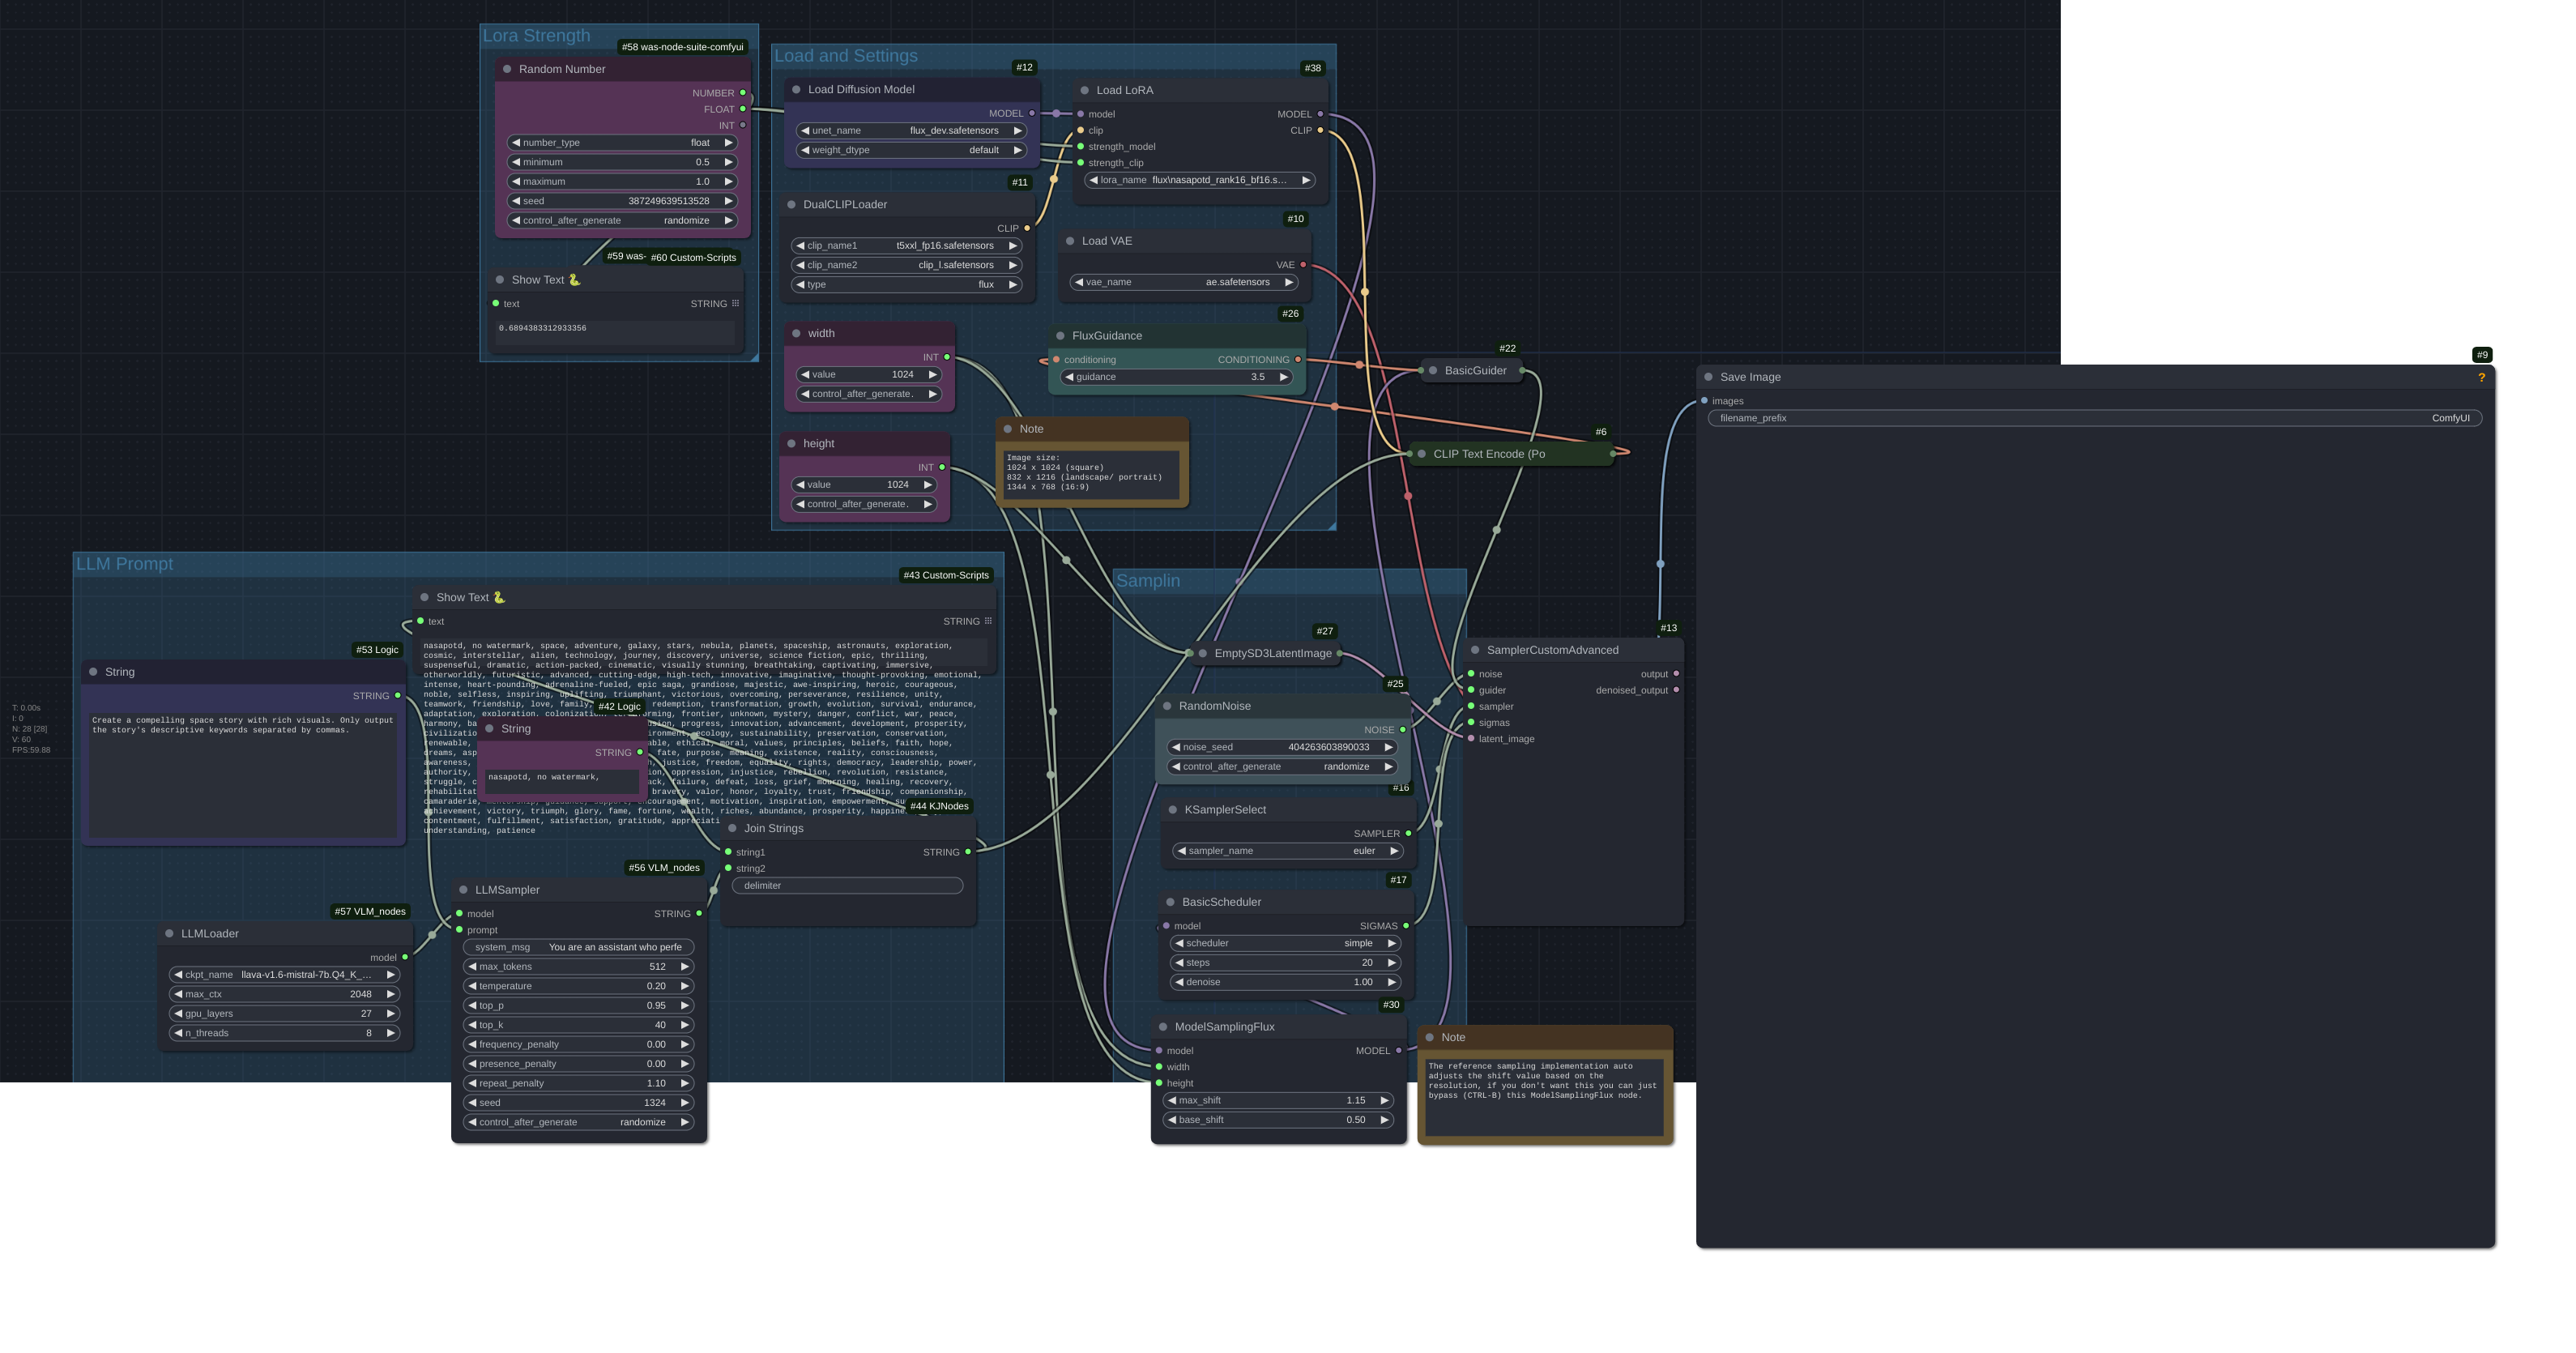Open the sampler_name dropdown showing euler
Image resolution: width=2576 pixels, height=1353 pixels.
click(x=1288, y=851)
